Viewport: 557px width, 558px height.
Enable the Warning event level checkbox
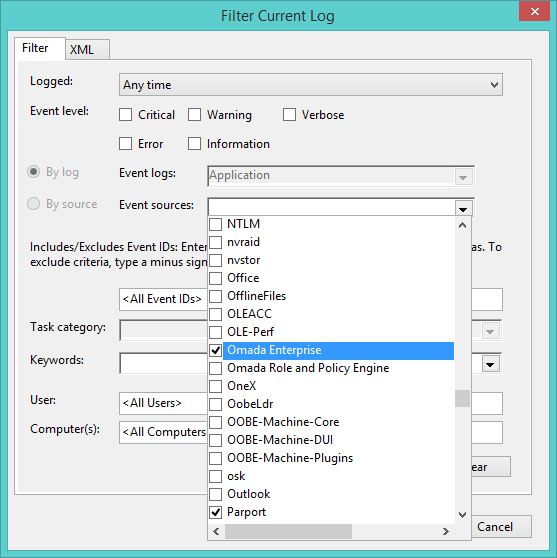click(x=194, y=115)
